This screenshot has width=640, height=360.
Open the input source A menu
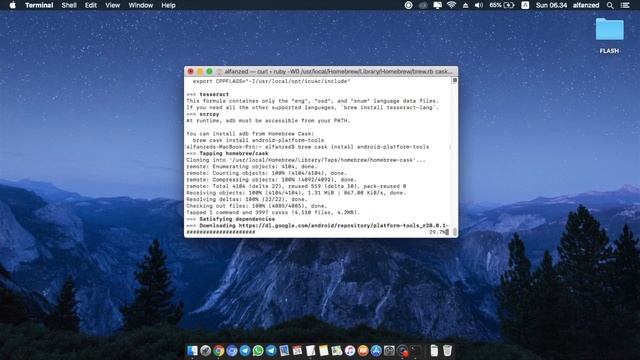click(x=525, y=5)
